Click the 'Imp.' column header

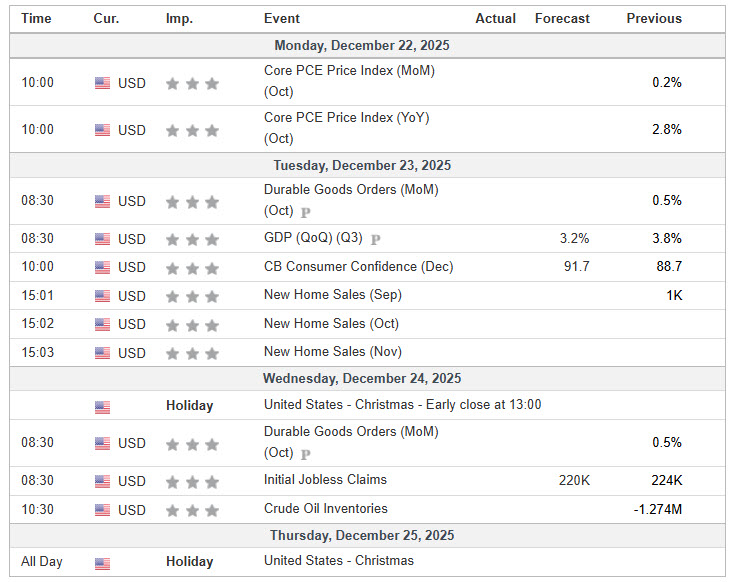(x=180, y=18)
